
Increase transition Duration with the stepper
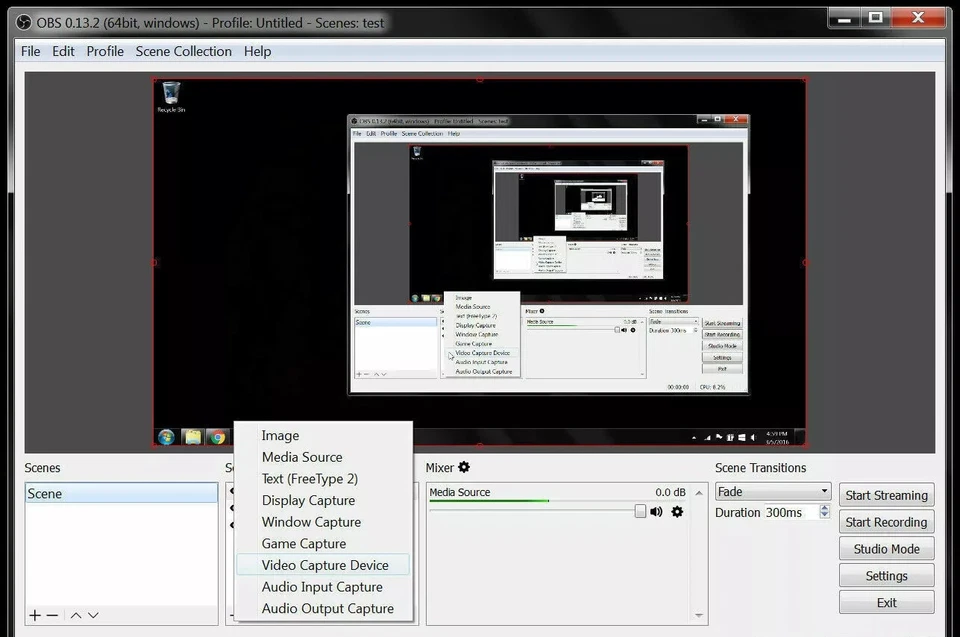coord(824,507)
